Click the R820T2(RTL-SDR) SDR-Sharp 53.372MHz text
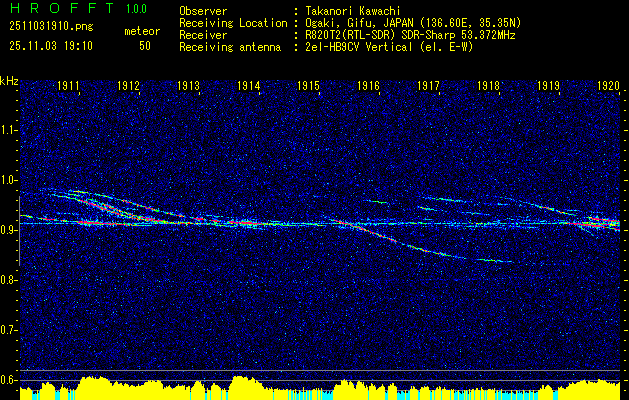The image size is (629, 400). pyautogui.click(x=410, y=35)
